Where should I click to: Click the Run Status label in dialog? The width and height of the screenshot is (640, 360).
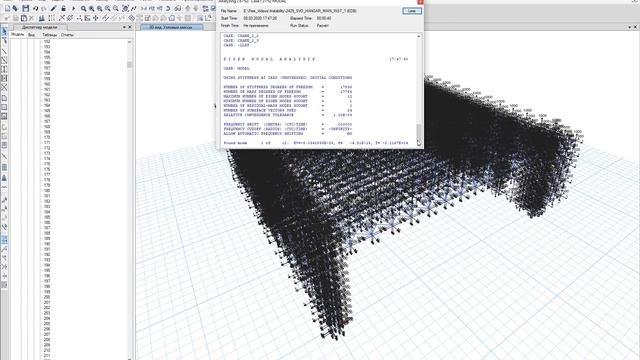[x=299, y=25]
